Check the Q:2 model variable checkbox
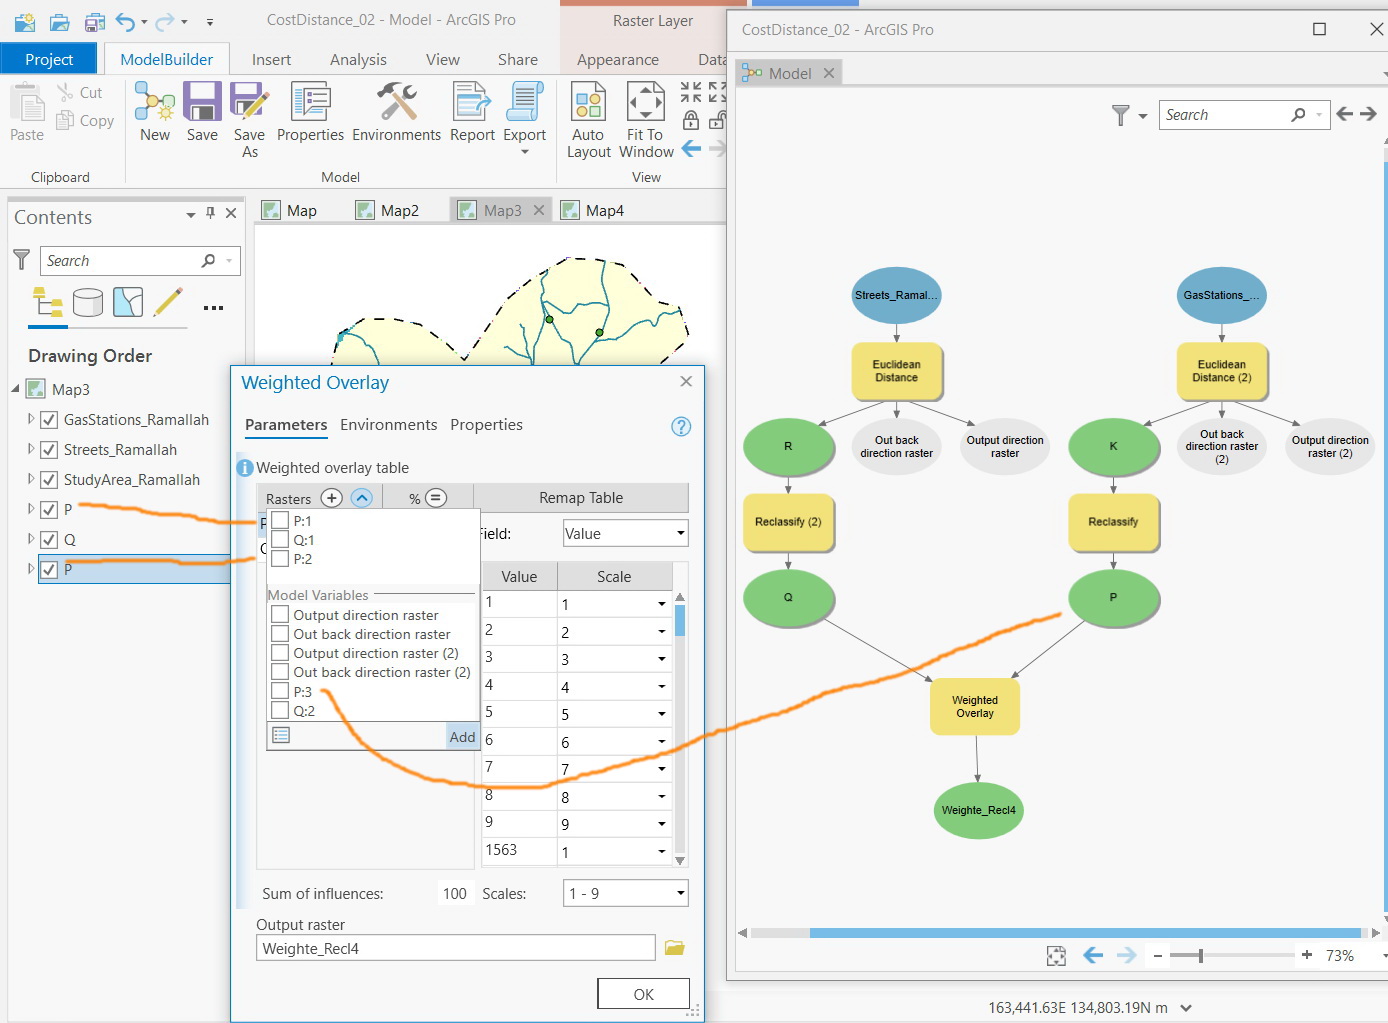This screenshot has width=1388, height=1023. point(280,711)
